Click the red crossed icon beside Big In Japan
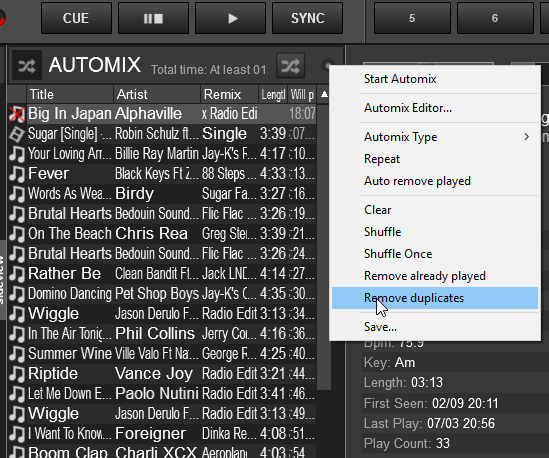Screen dimensions: 549x458 tap(16, 114)
